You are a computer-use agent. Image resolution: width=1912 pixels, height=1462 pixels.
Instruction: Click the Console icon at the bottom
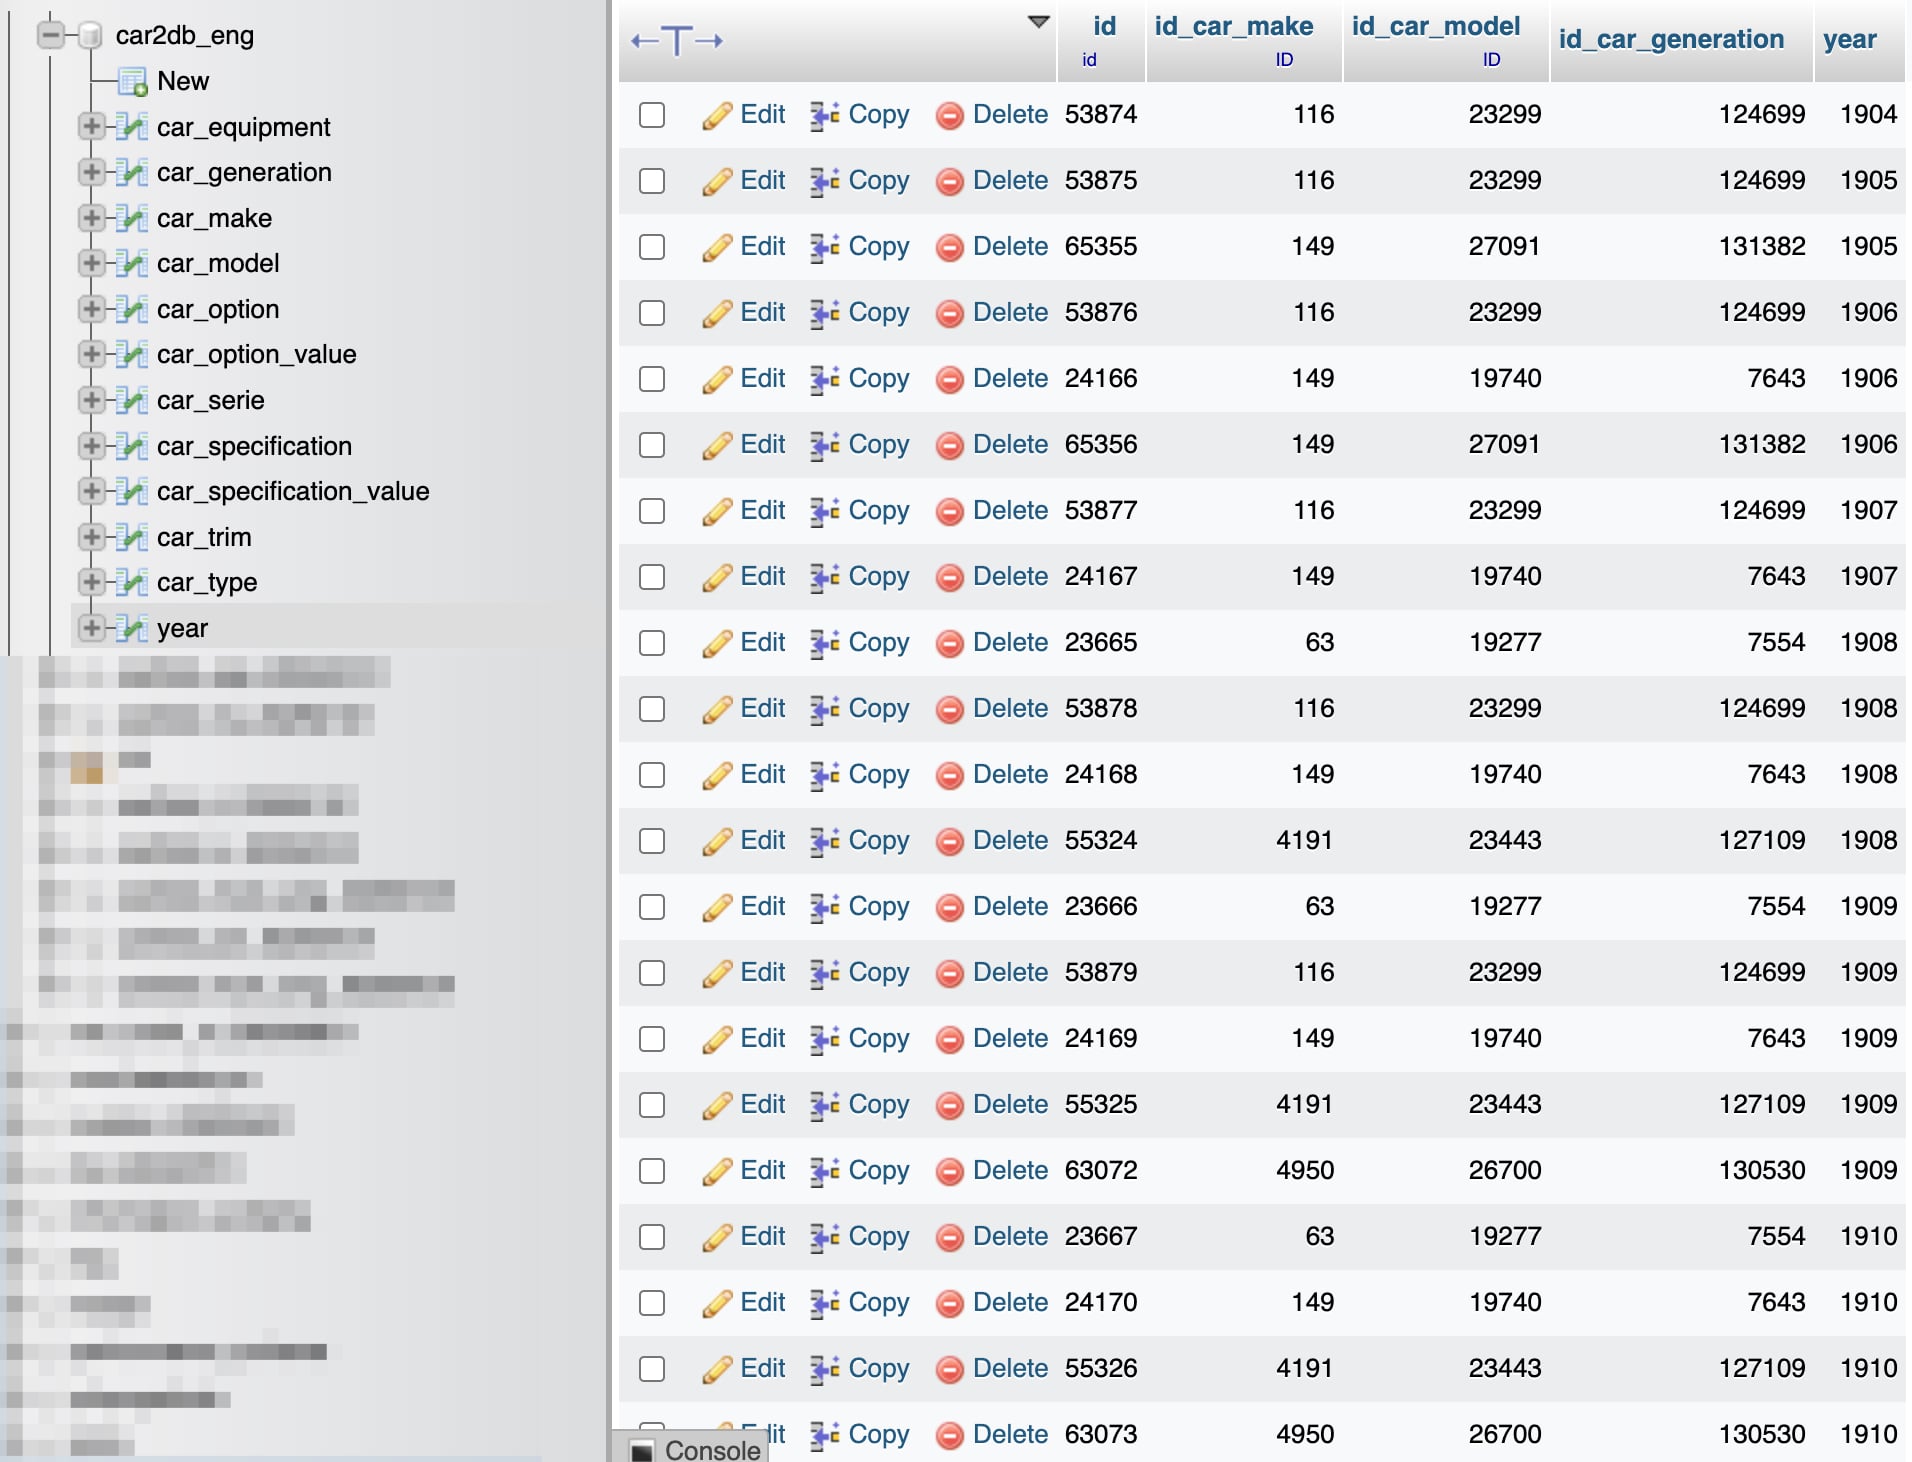(x=643, y=1450)
